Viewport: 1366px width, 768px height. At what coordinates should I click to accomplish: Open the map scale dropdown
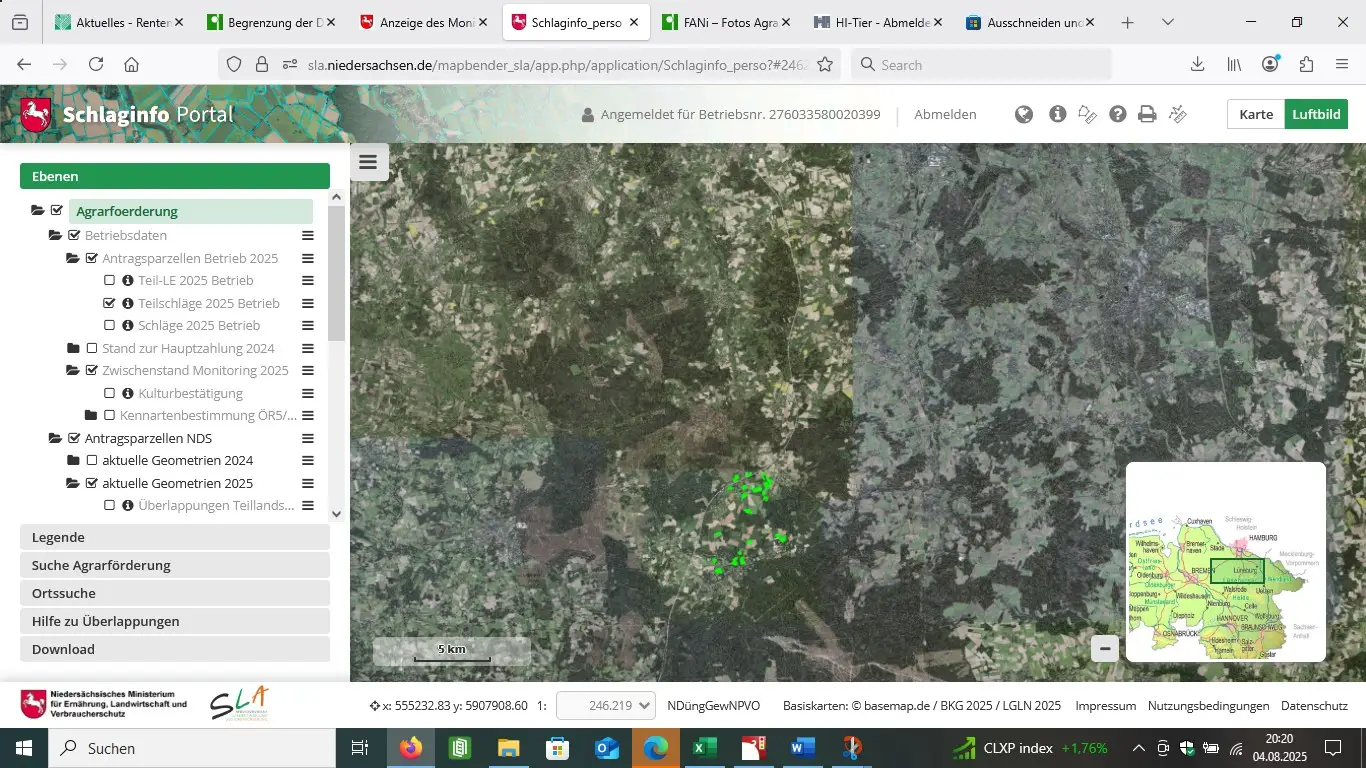pyautogui.click(x=605, y=705)
